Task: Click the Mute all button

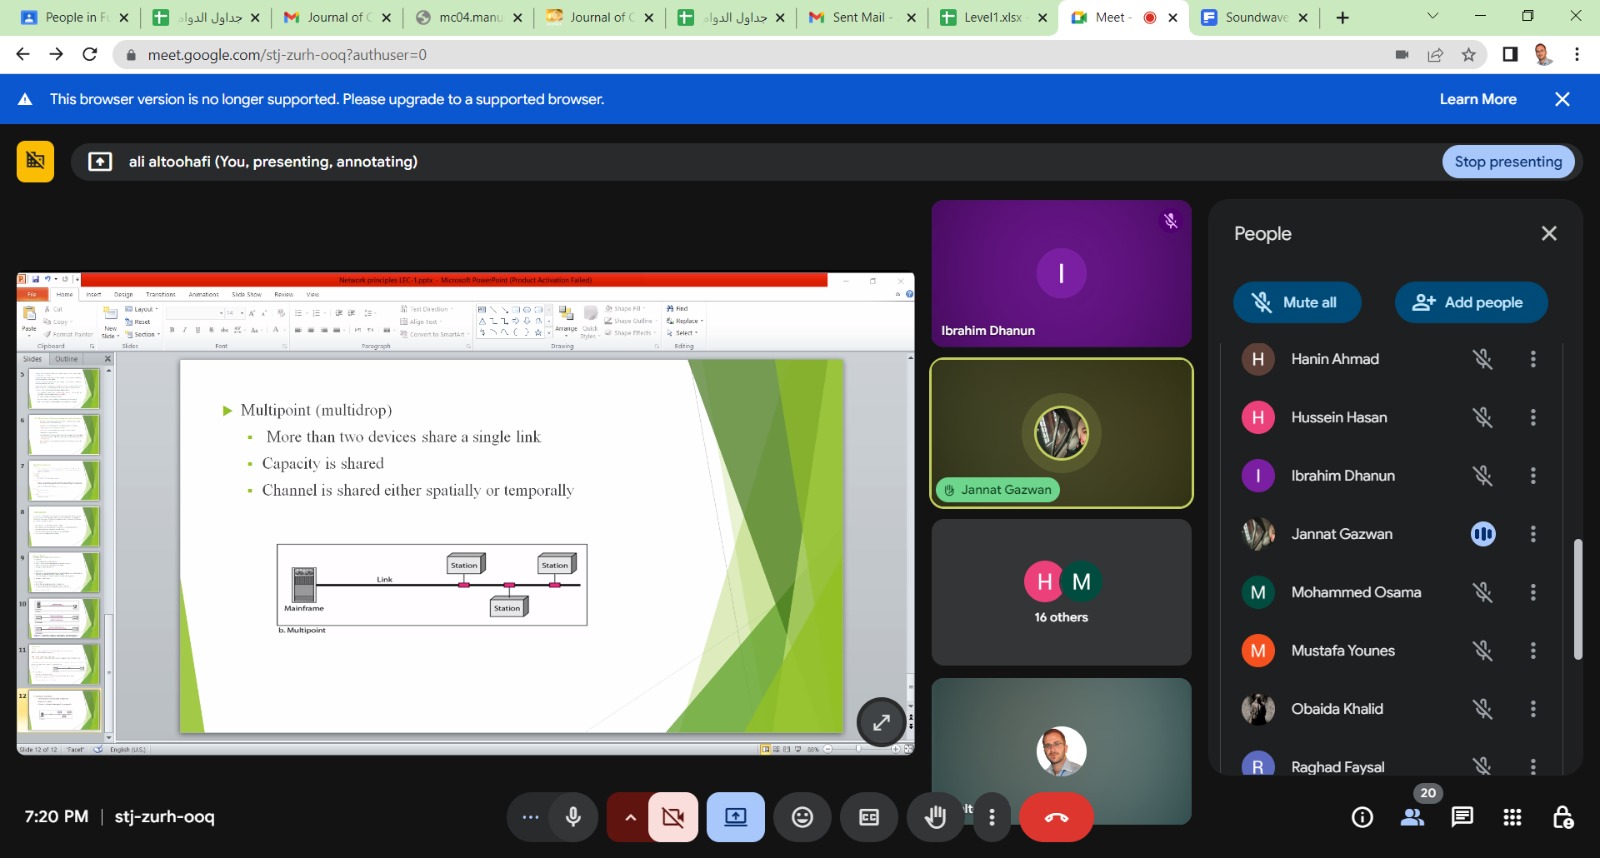Action: [x=1297, y=302]
